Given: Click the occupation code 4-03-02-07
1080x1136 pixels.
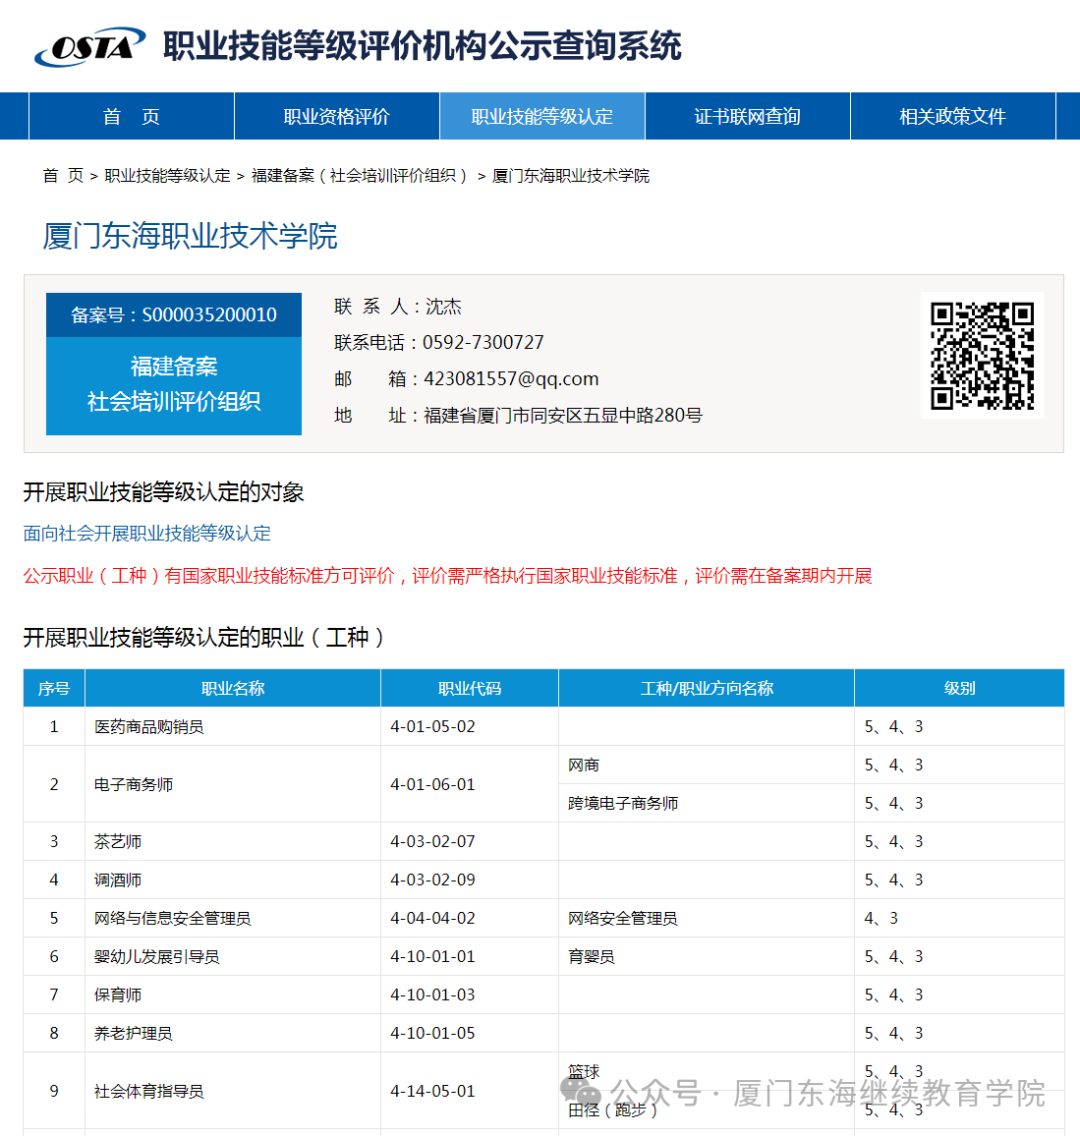Looking at the screenshot, I should click(x=432, y=842).
